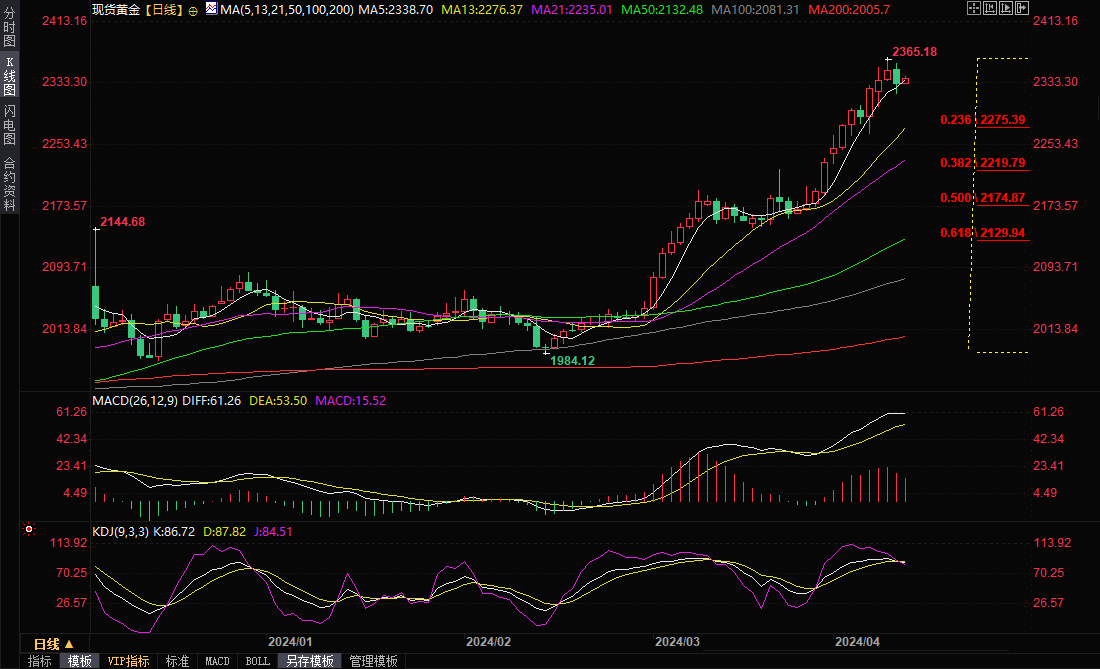Switch to 分时图 view in sidebar
The image size is (1100, 669).
9,31
